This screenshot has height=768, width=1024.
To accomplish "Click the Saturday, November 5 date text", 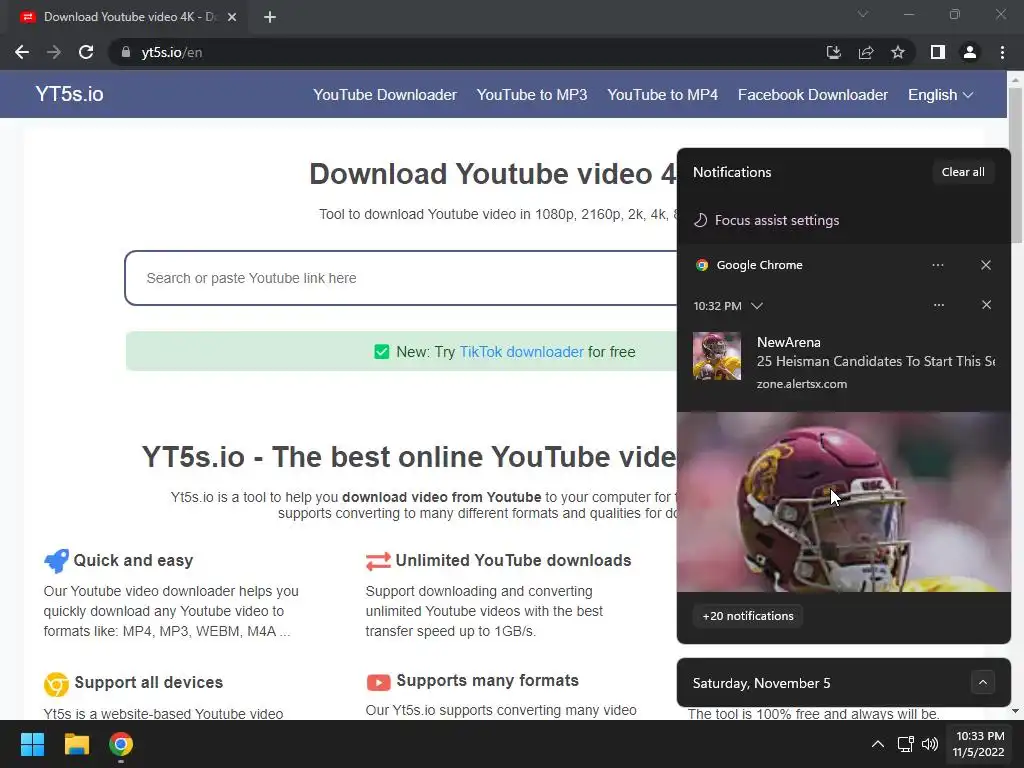I will 761,683.
